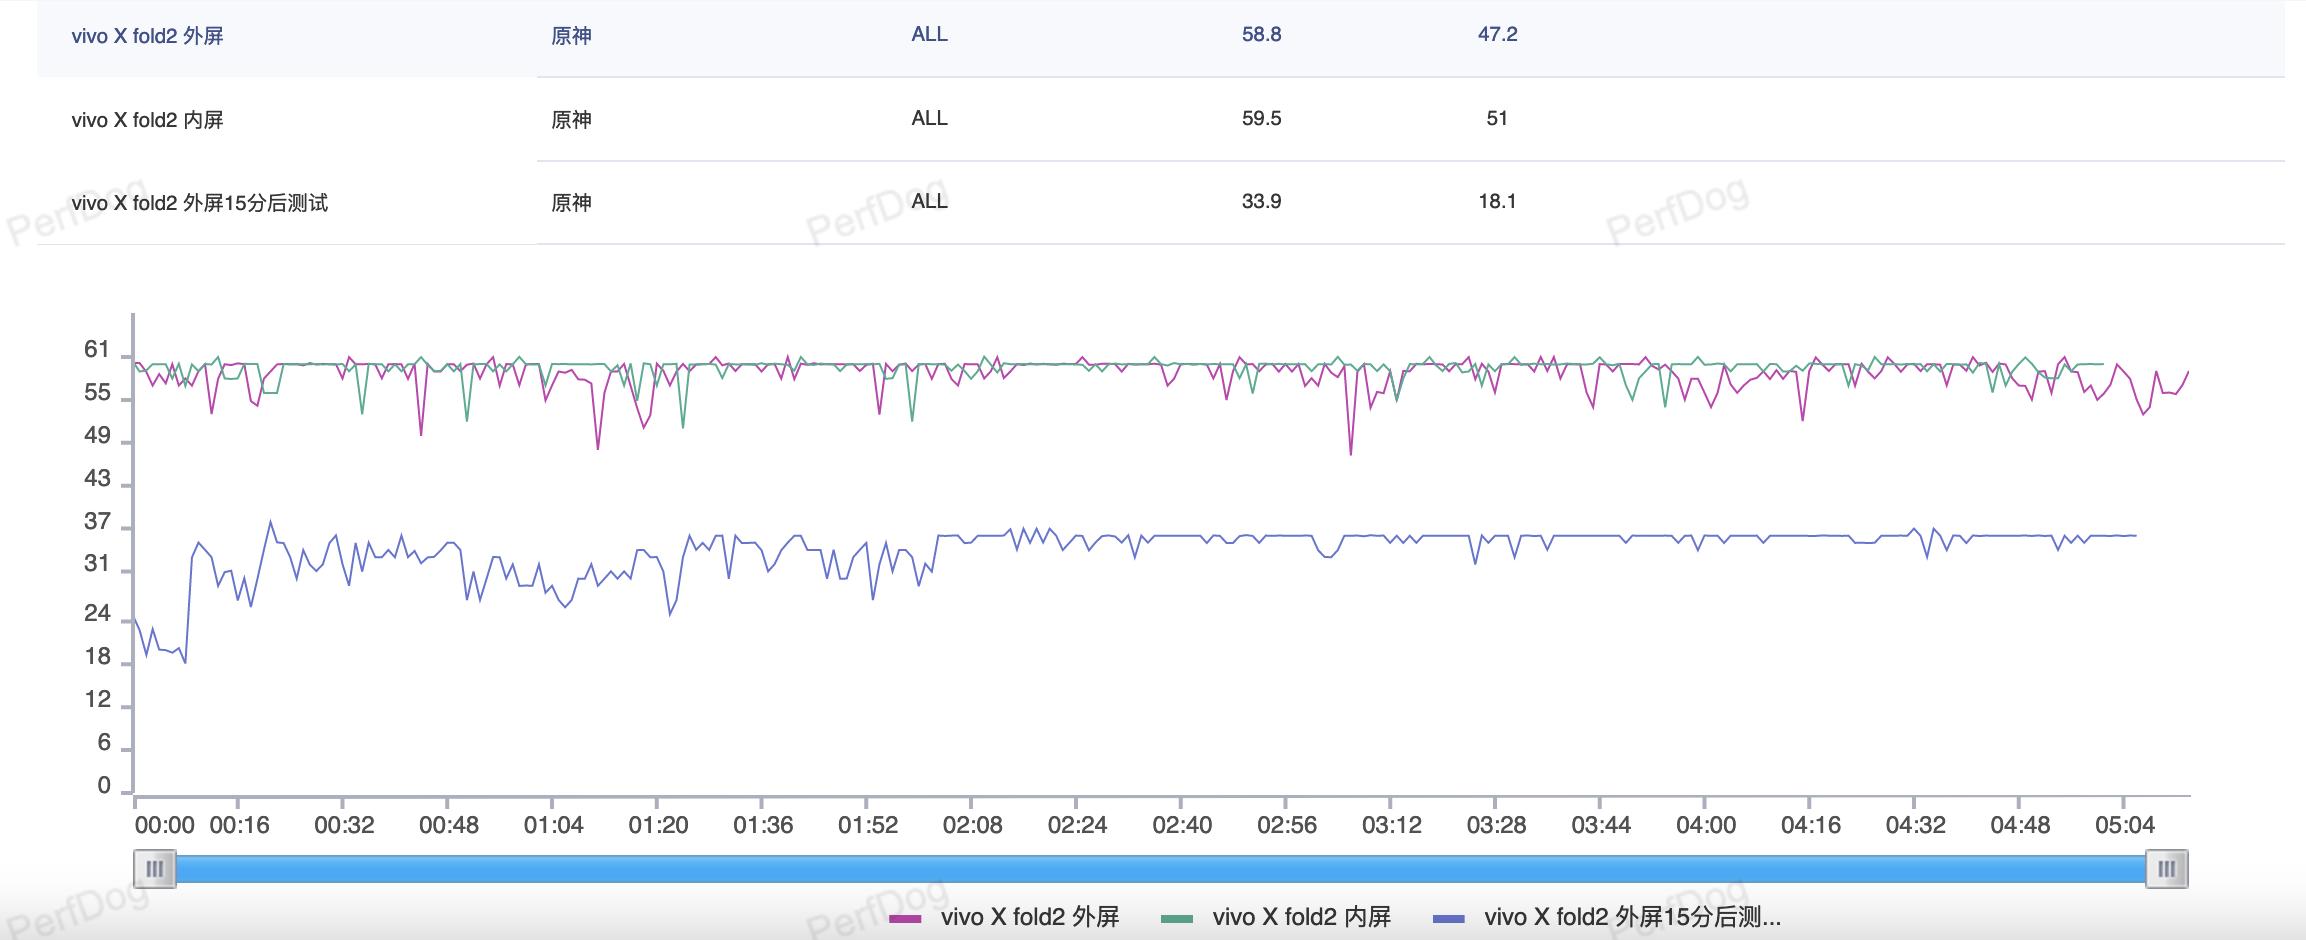Image resolution: width=2306 pixels, height=940 pixels.
Task: Open the vivo X fold2 外屏 row name
Action: 147,36
